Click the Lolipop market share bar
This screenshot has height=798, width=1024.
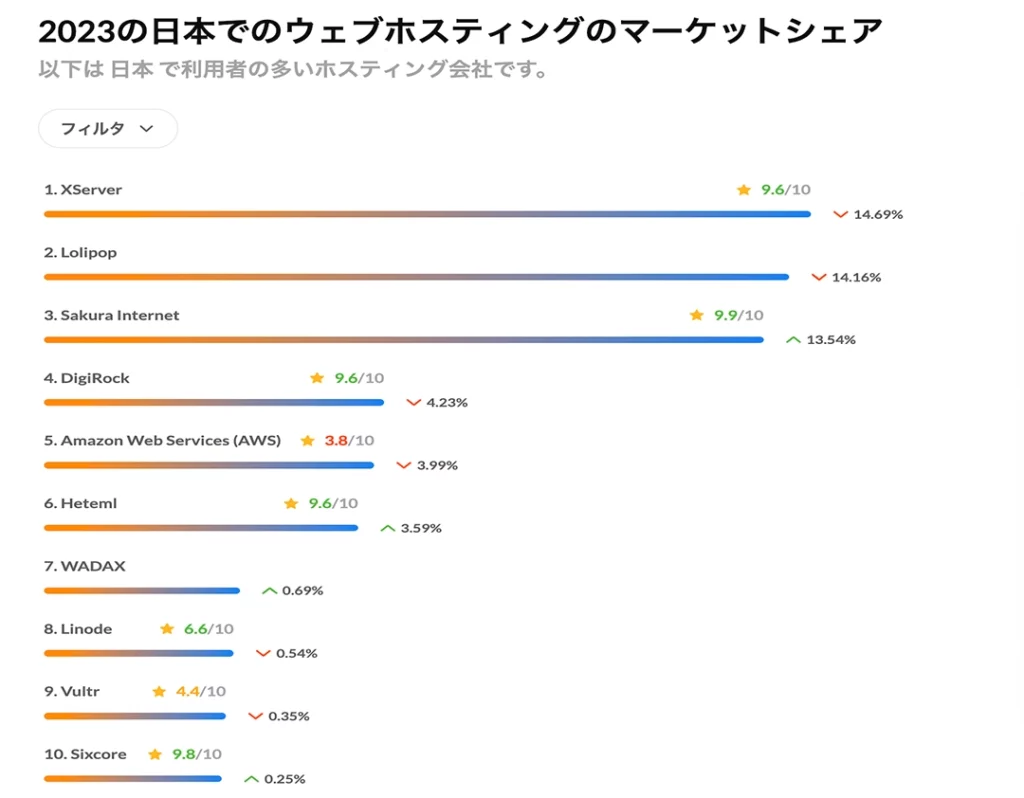click(416, 277)
